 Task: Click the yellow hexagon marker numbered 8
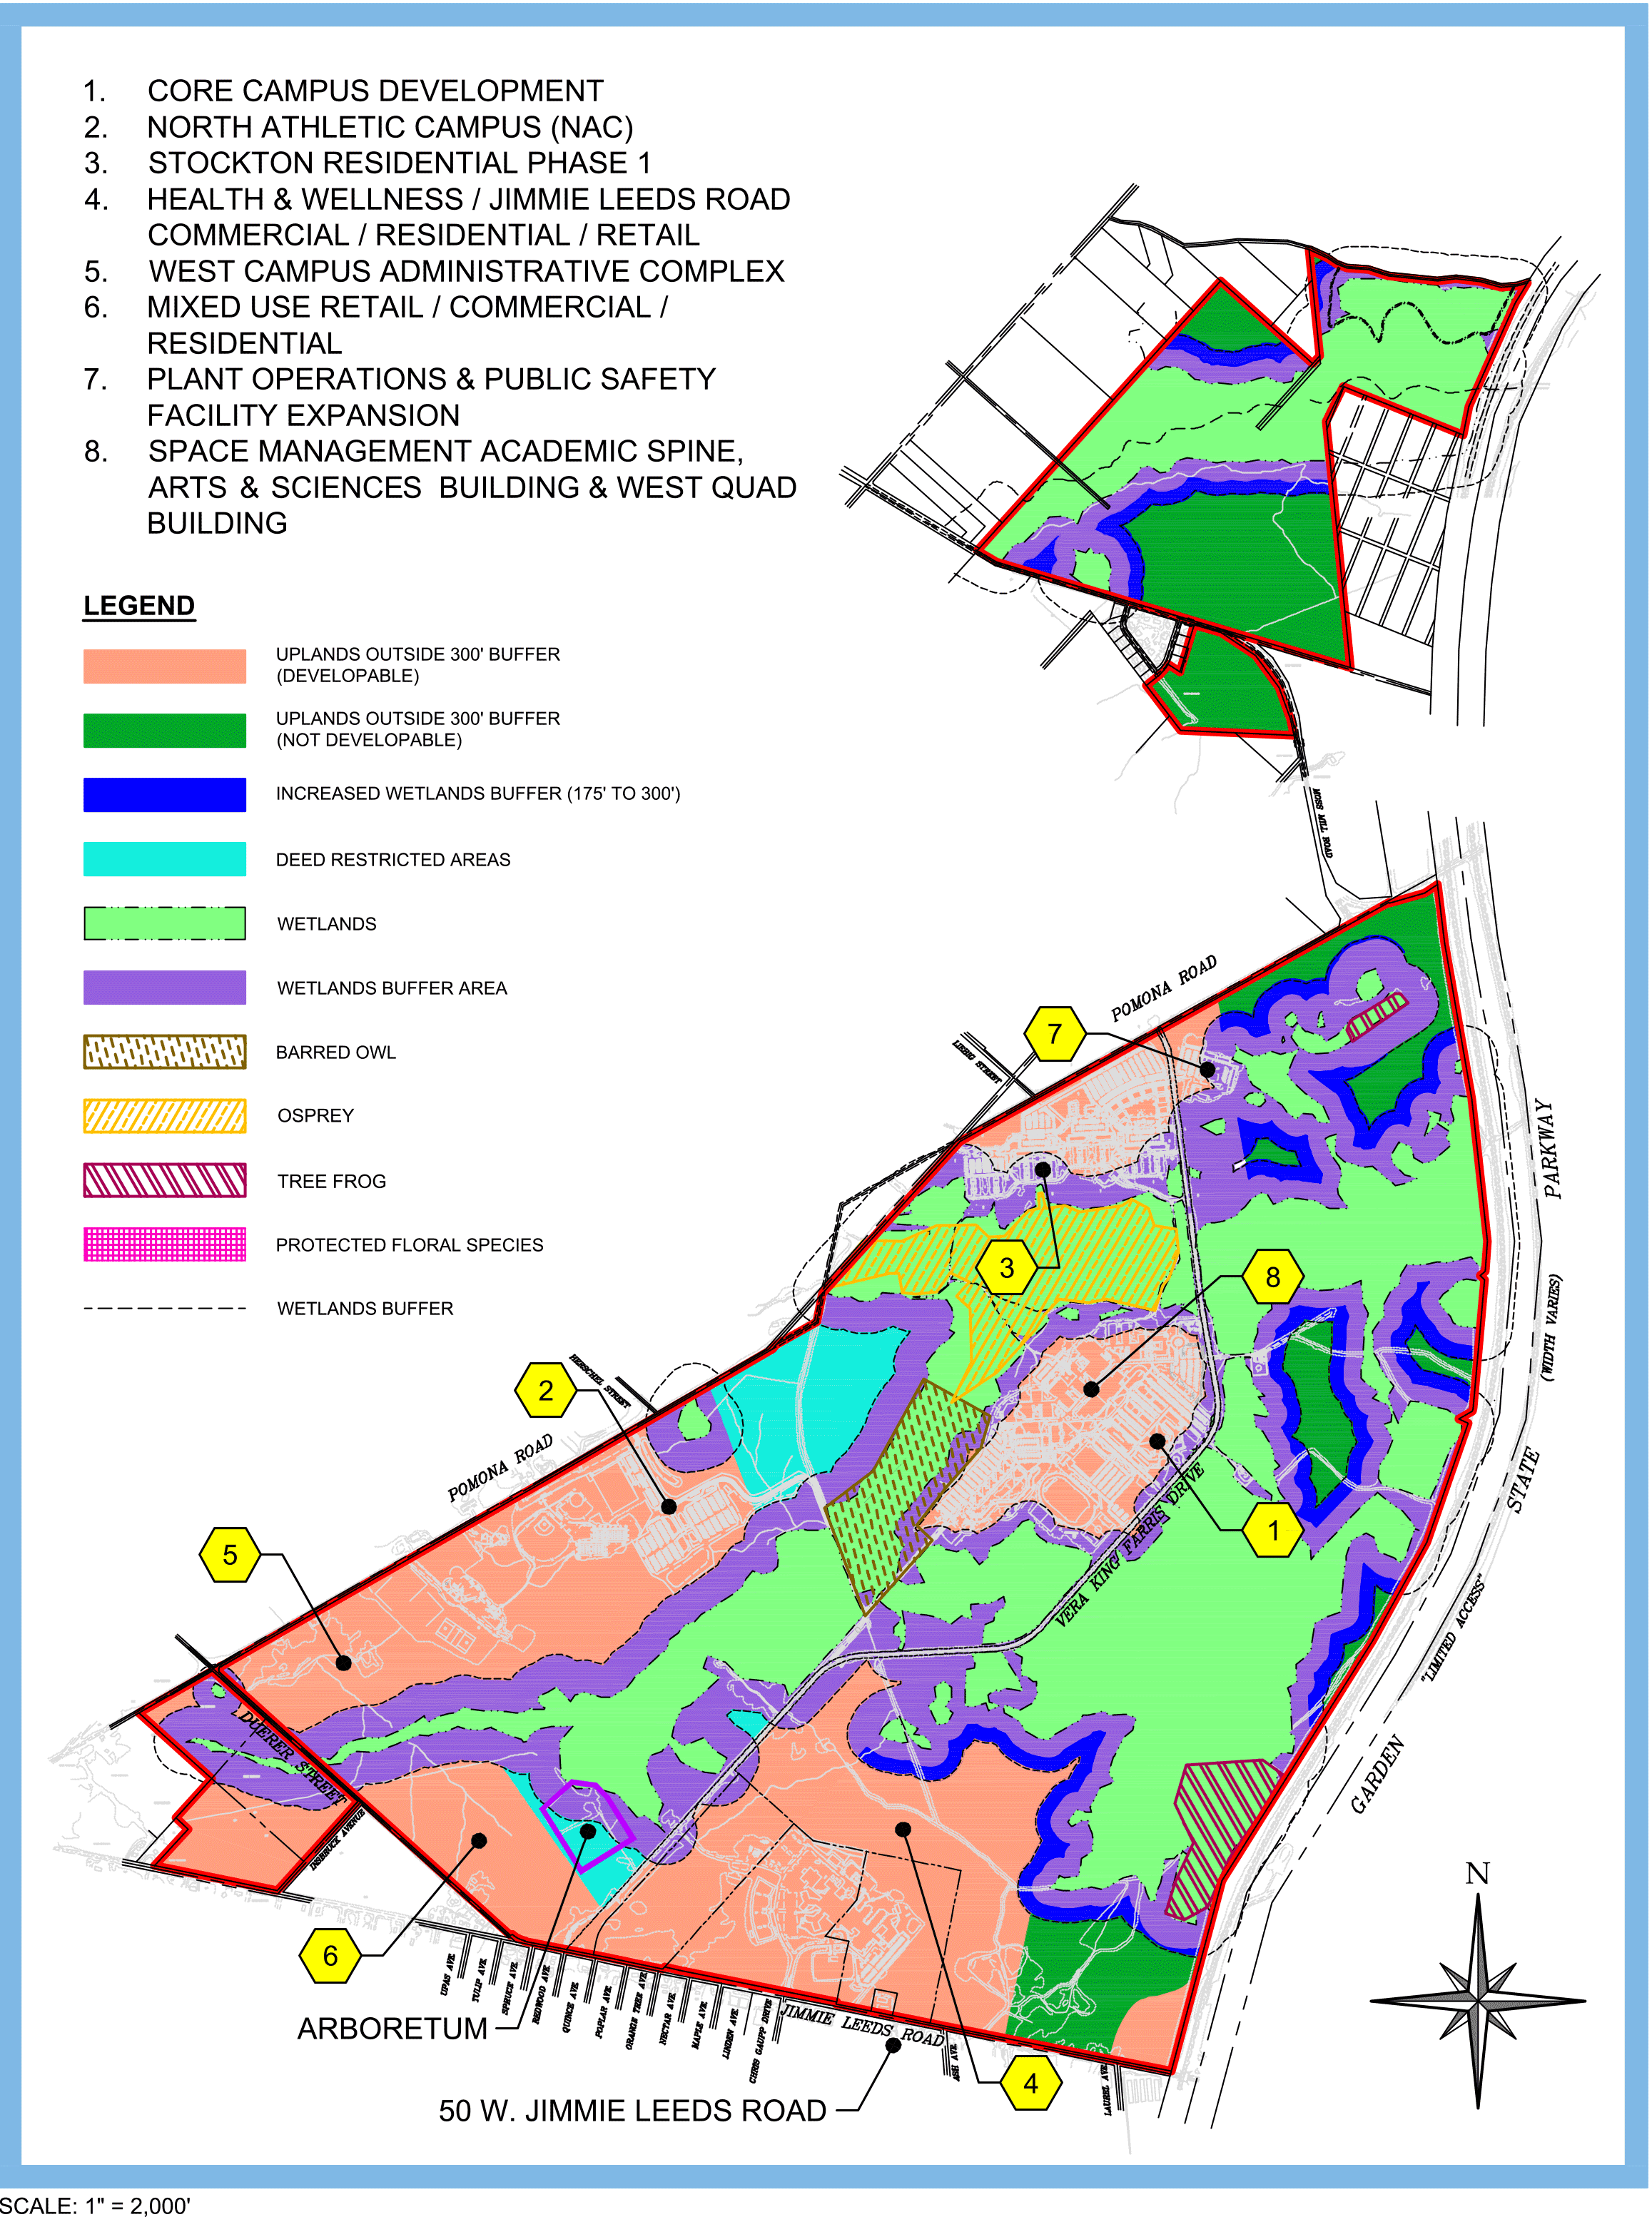pyautogui.click(x=1272, y=1277)
